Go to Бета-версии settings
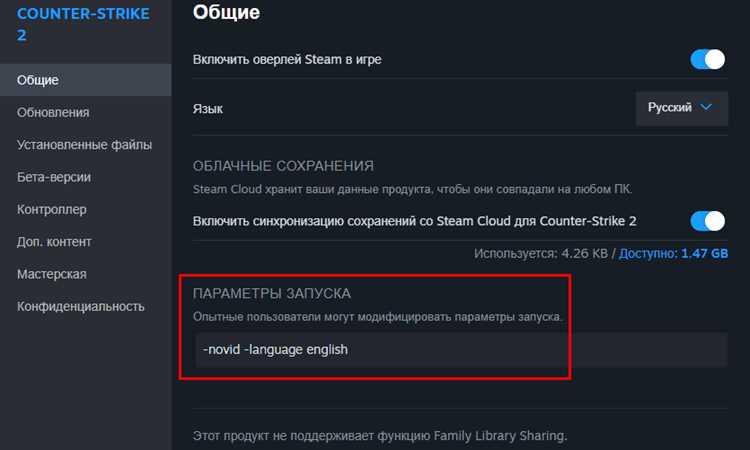Image resolution: width=750 pixels, height=450 pixels. coord(54,177)
